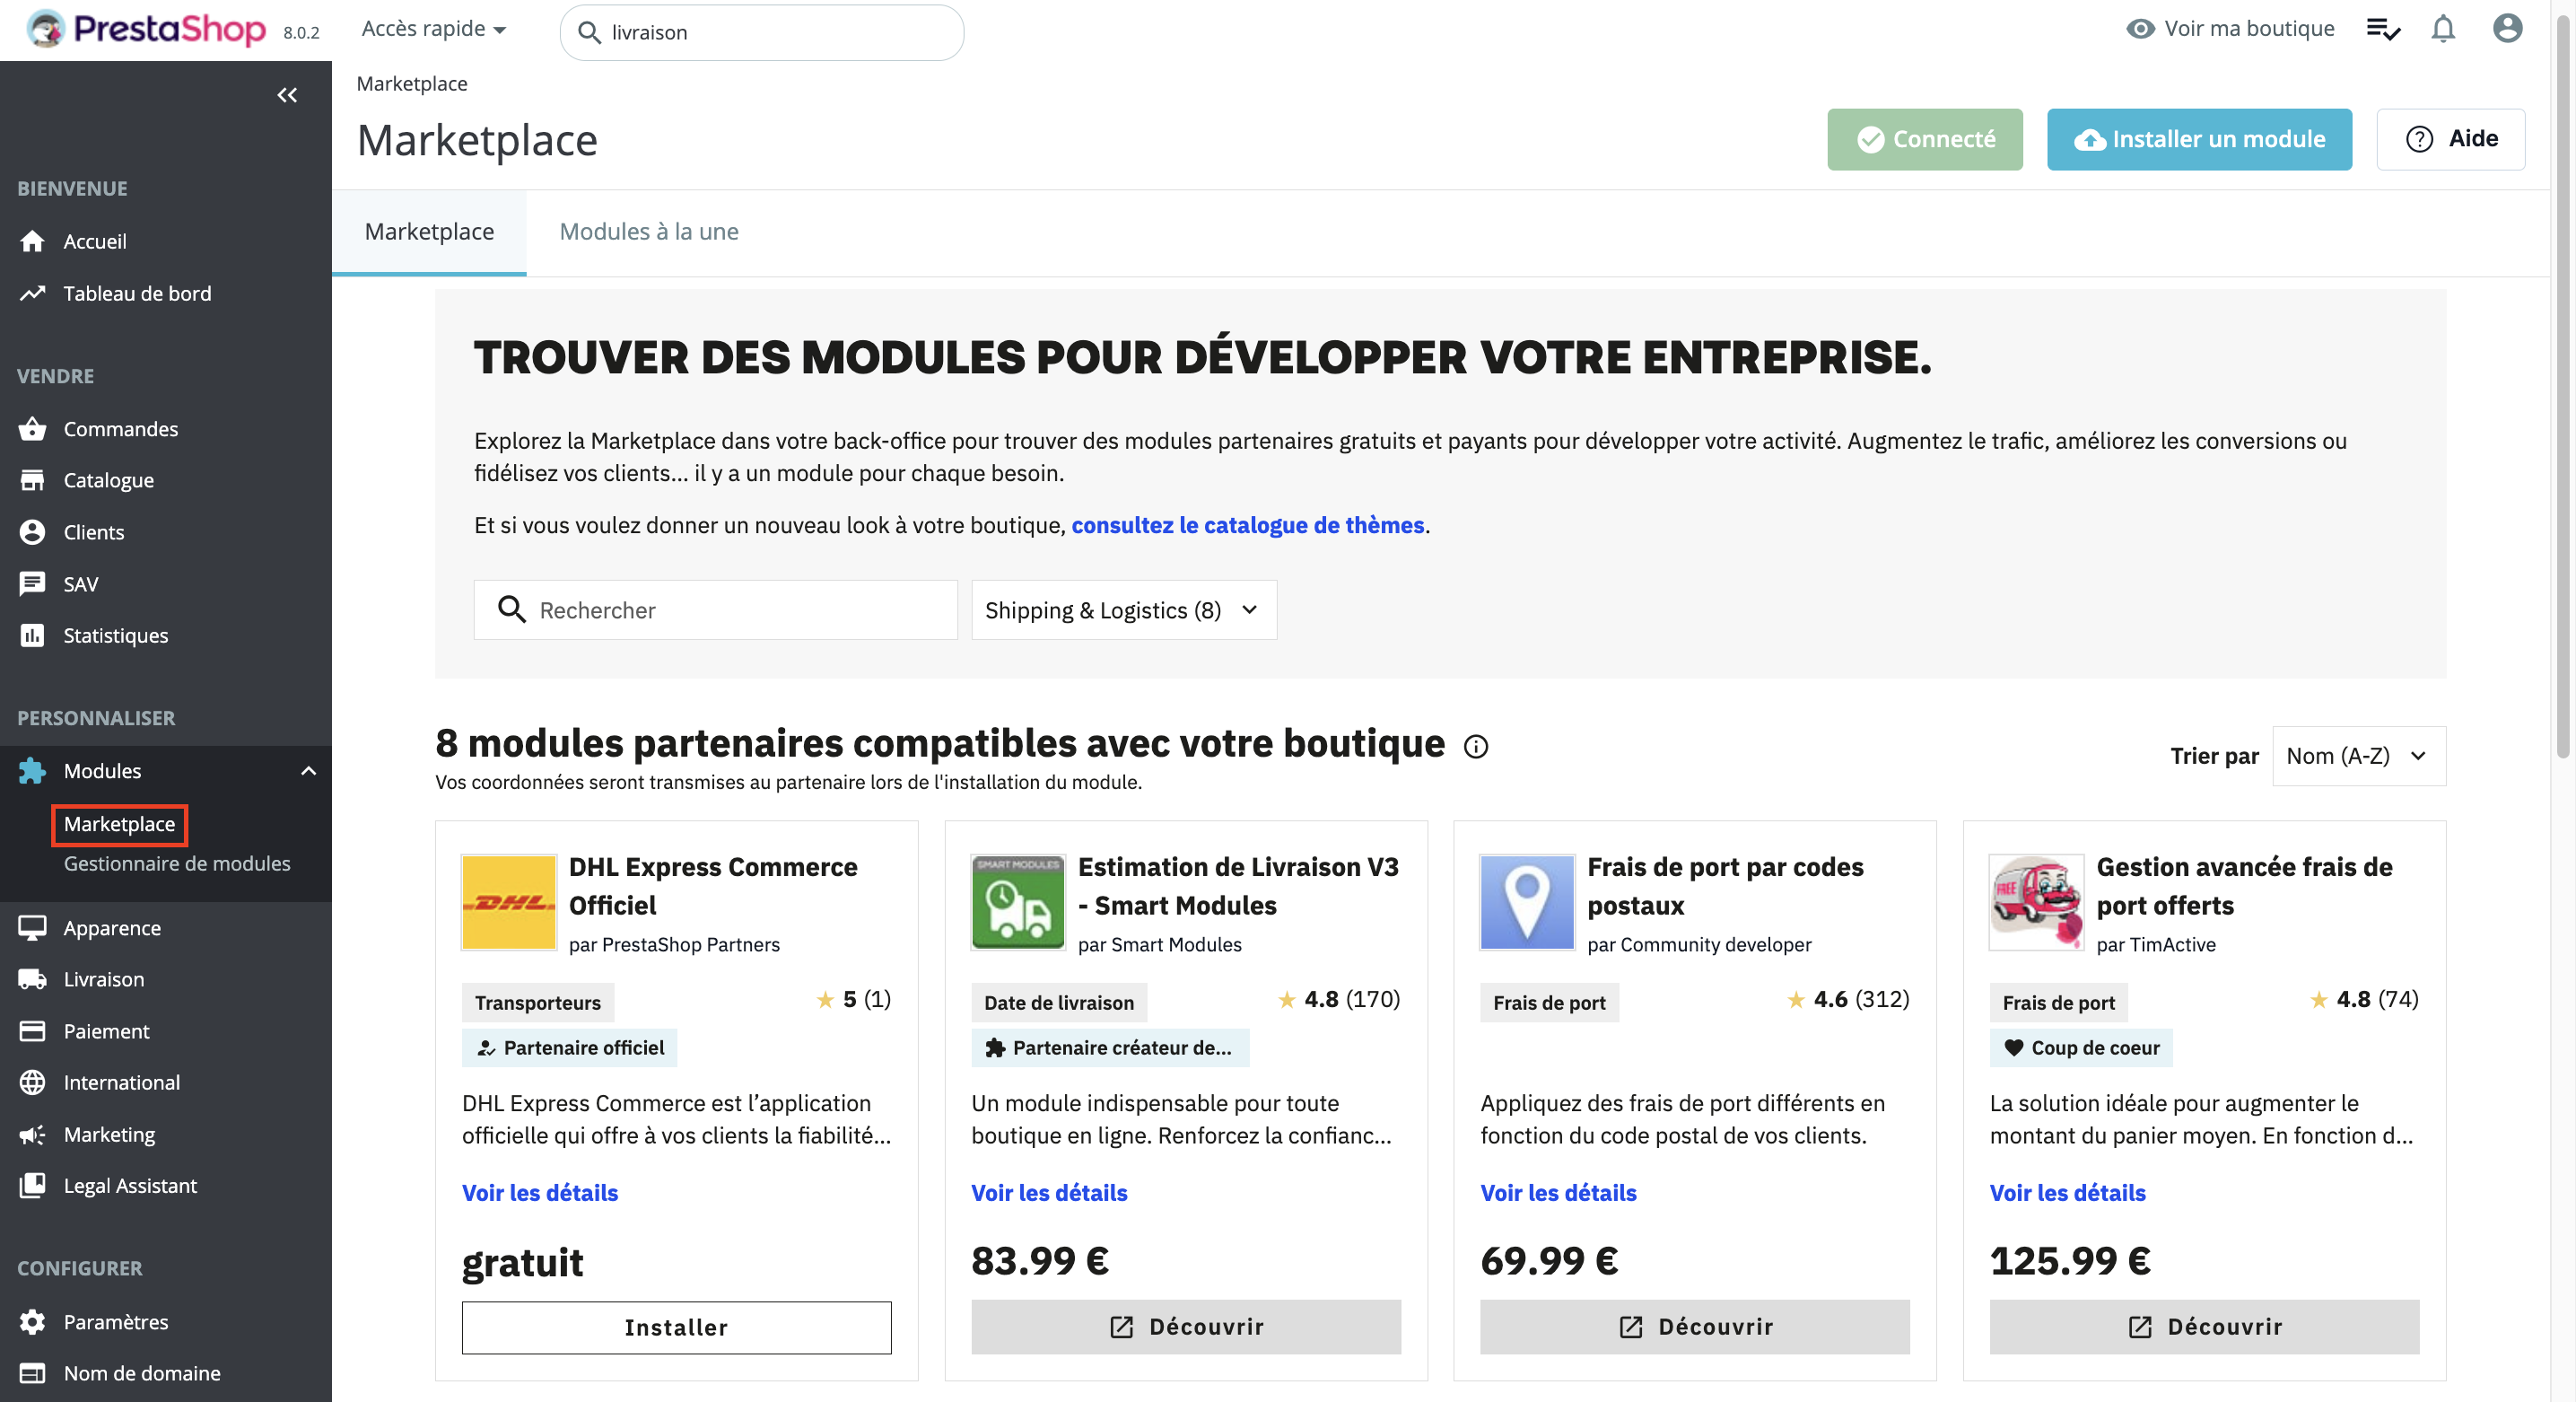Click the PrestaShop logo
This screenshot has width=2576, height=1402.
146,30
